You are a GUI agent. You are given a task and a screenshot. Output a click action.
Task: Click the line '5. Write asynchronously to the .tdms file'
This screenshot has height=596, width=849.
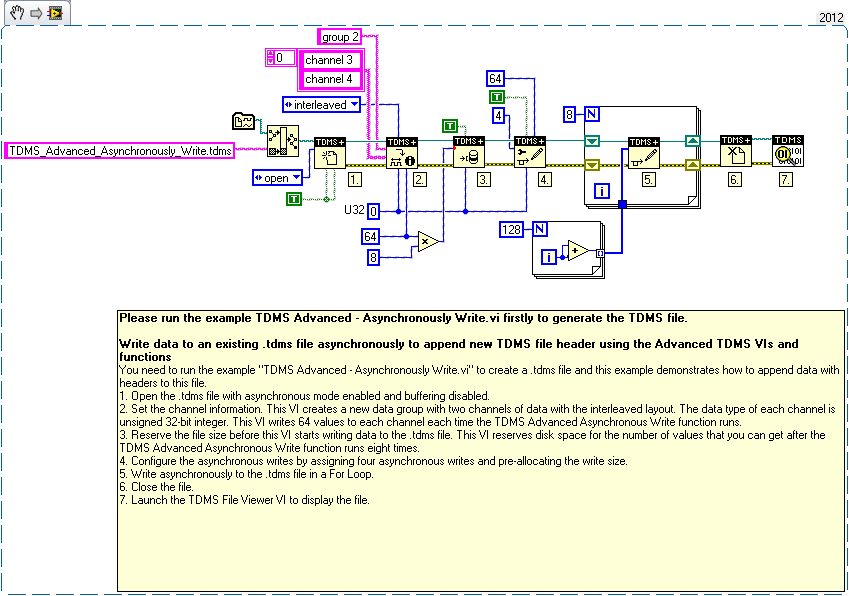point(246,474)
